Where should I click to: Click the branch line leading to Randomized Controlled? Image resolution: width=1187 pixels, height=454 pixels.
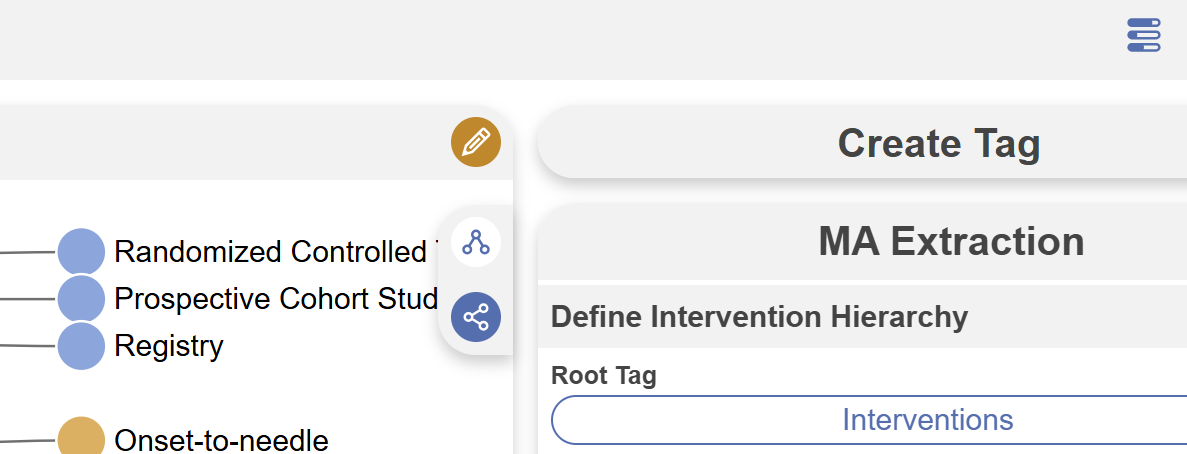tap(27, 252)
